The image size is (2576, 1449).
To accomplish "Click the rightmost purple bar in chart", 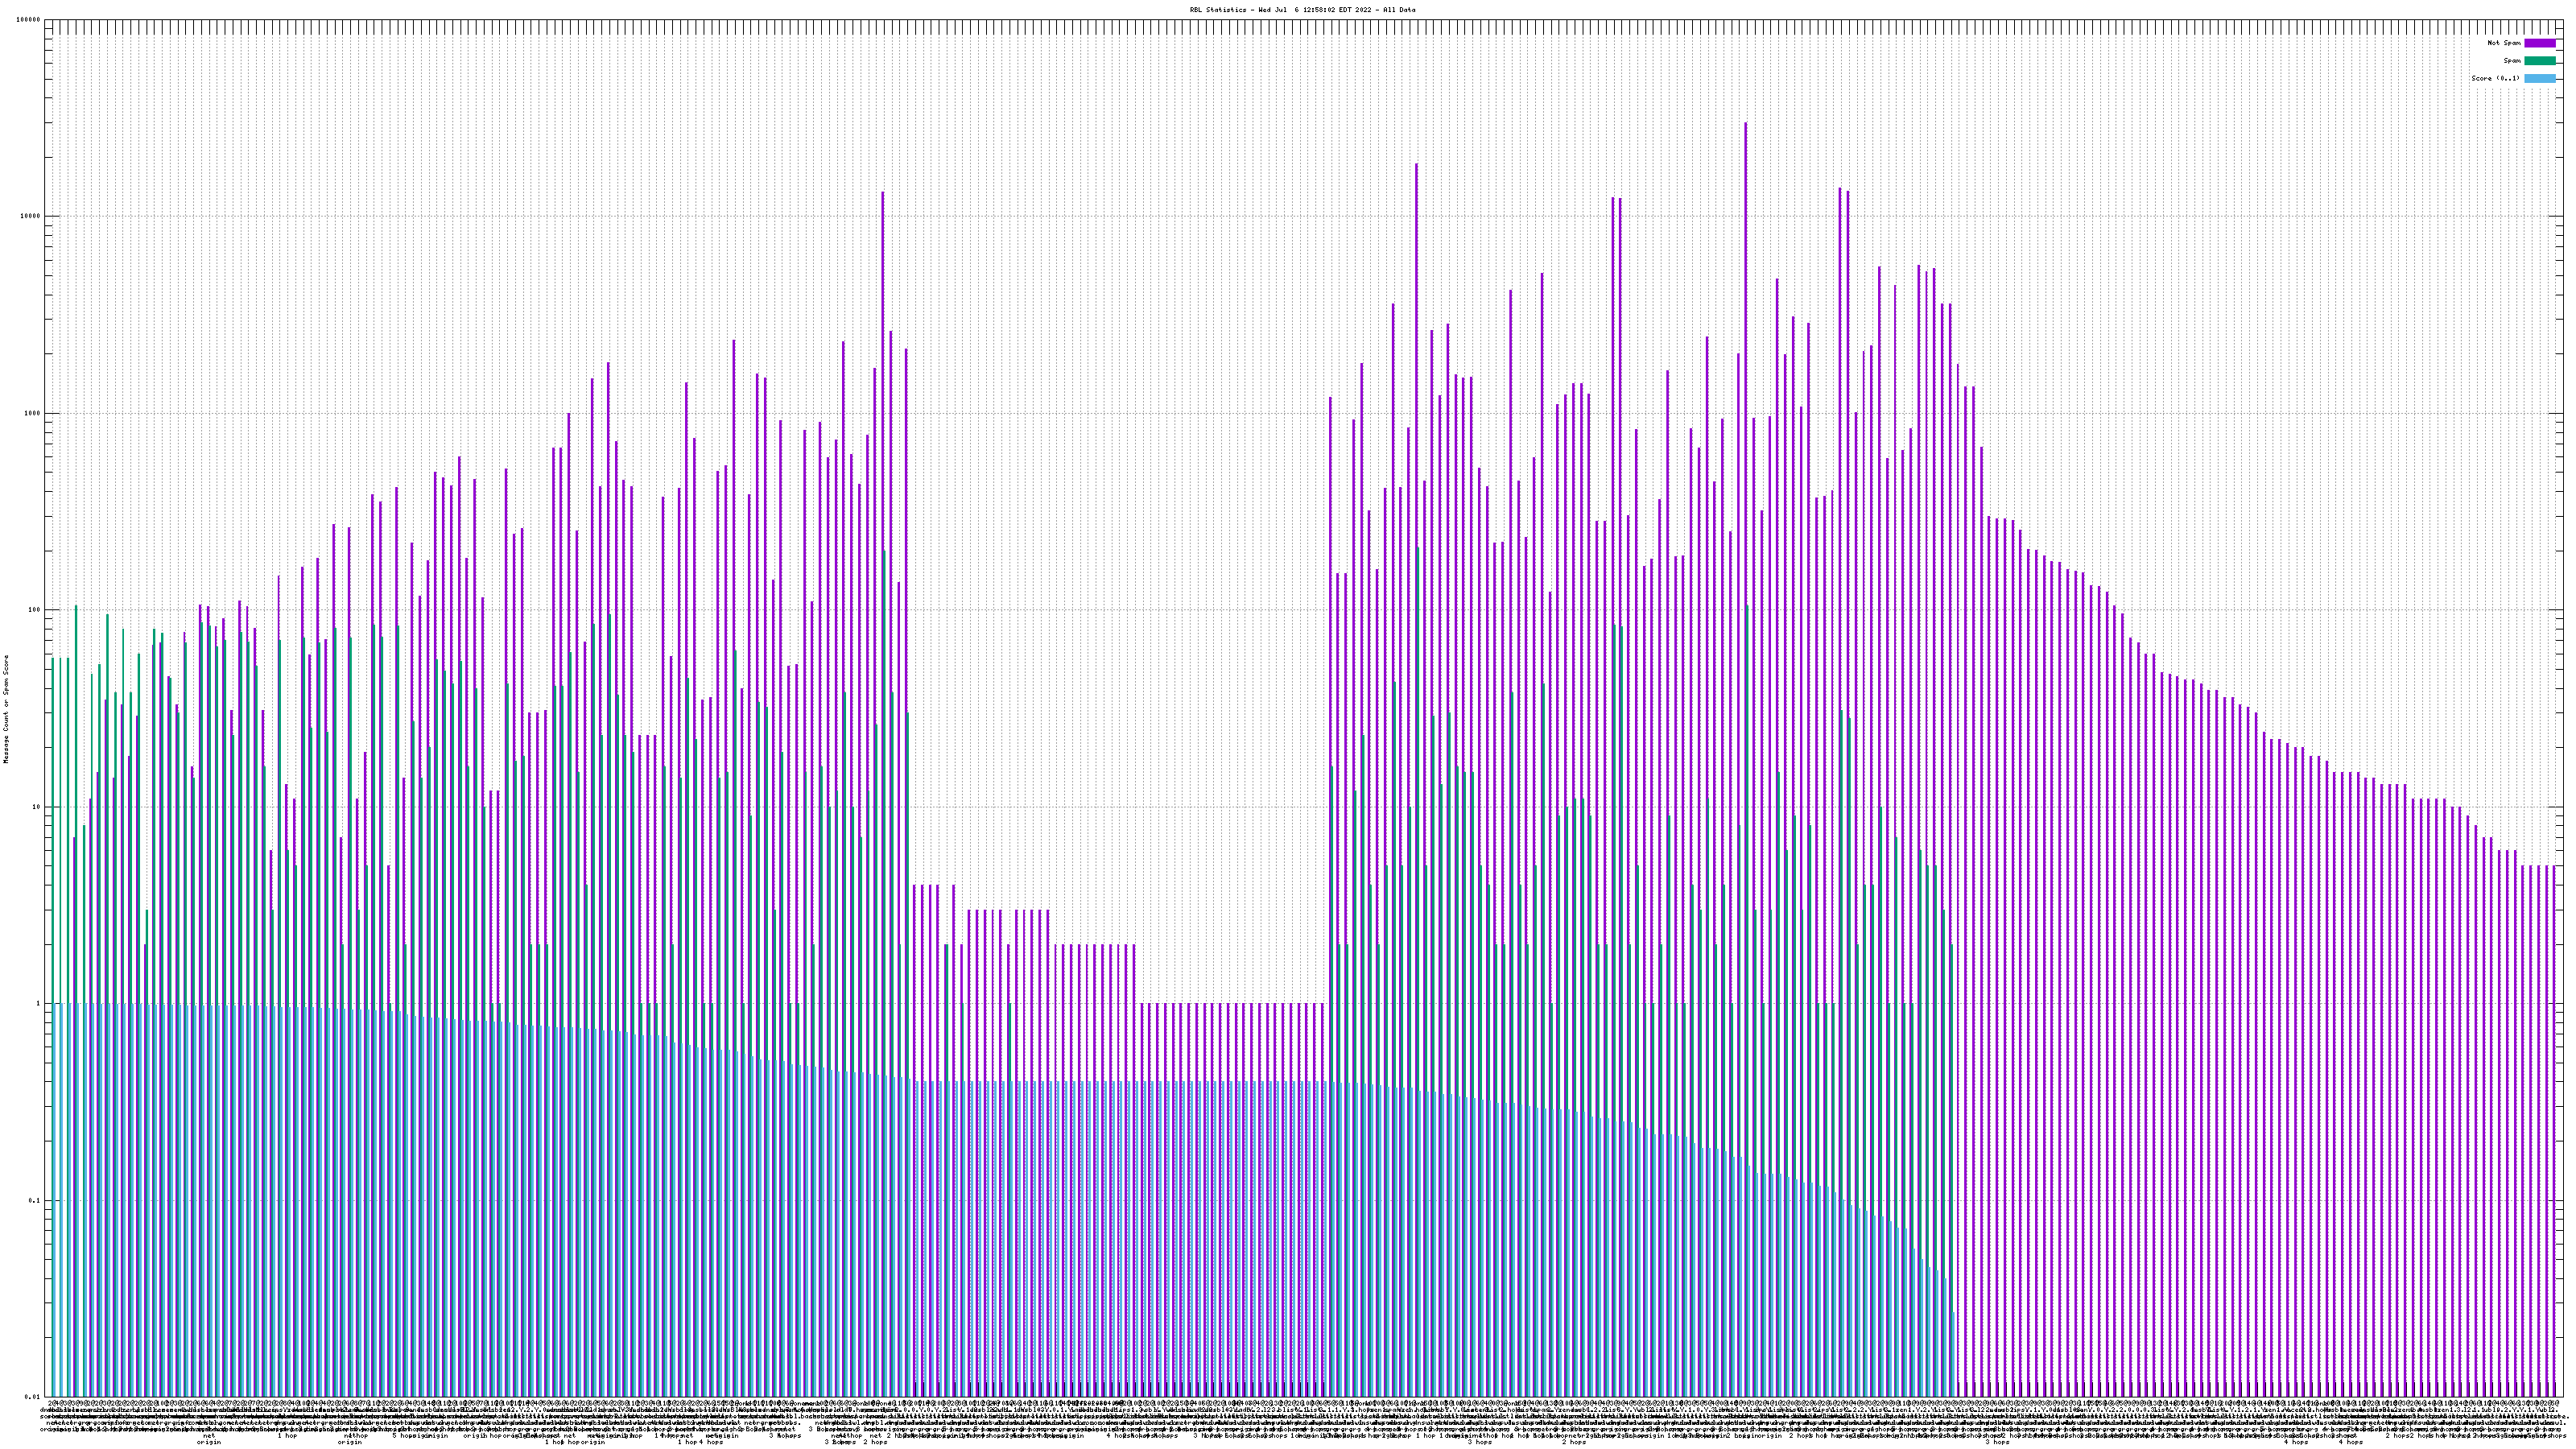I will click(x=2554, y=1100).
